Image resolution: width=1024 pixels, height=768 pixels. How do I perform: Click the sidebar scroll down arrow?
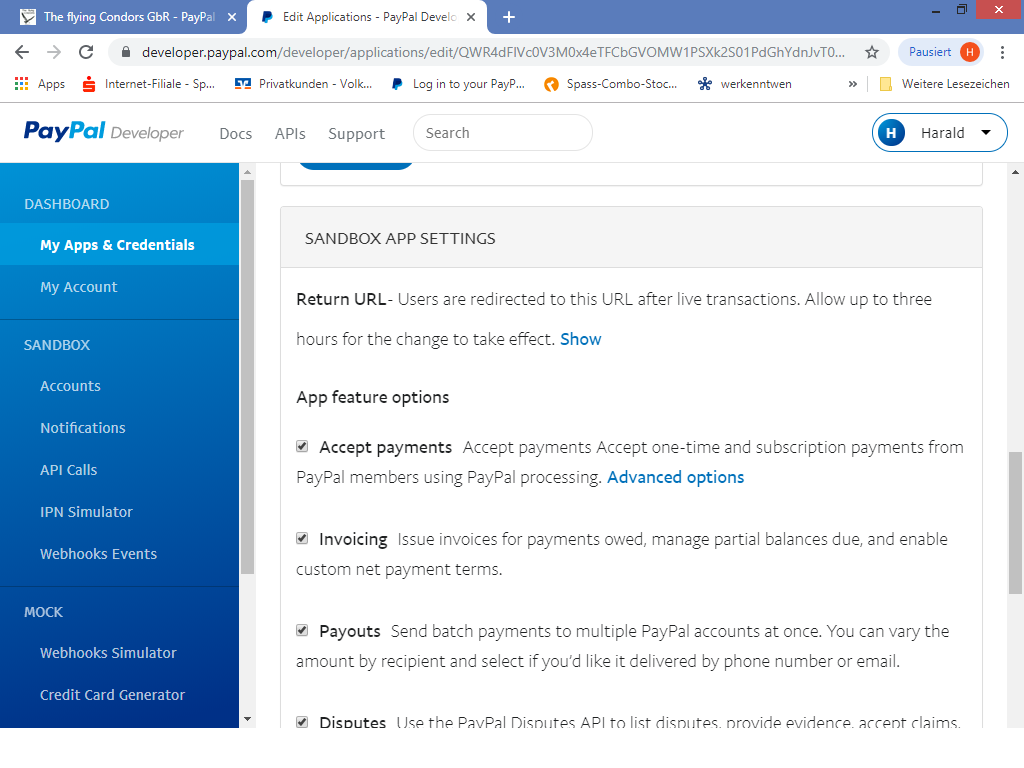click(x=247, y=718)
